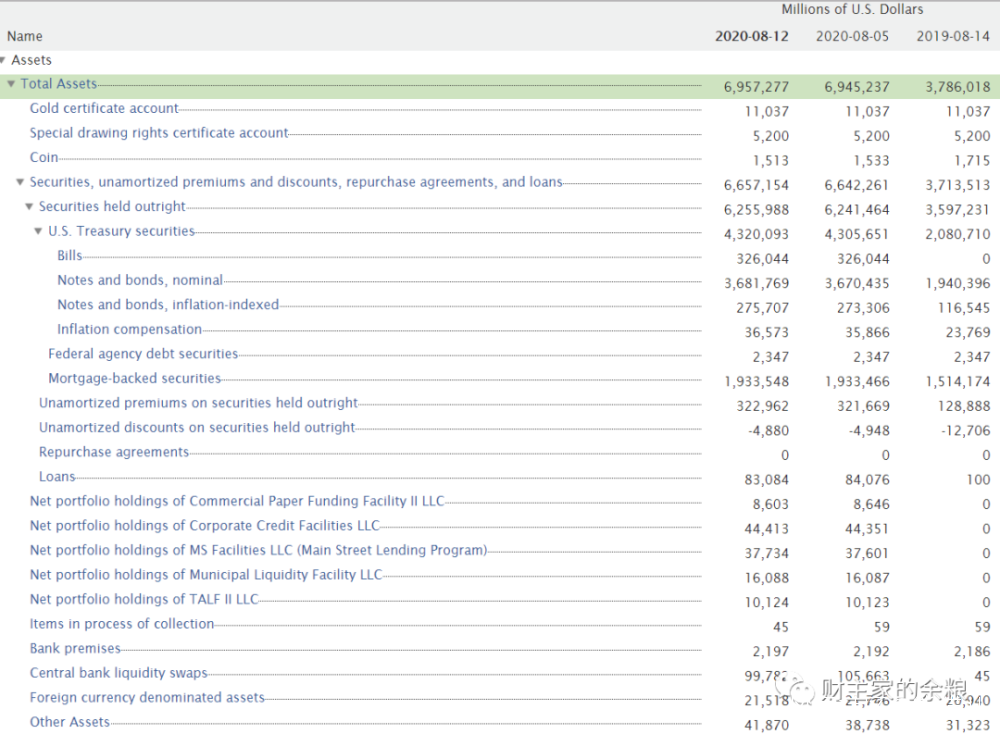Open the Loans row link
Screen dimensions: 1000x734
57,477
